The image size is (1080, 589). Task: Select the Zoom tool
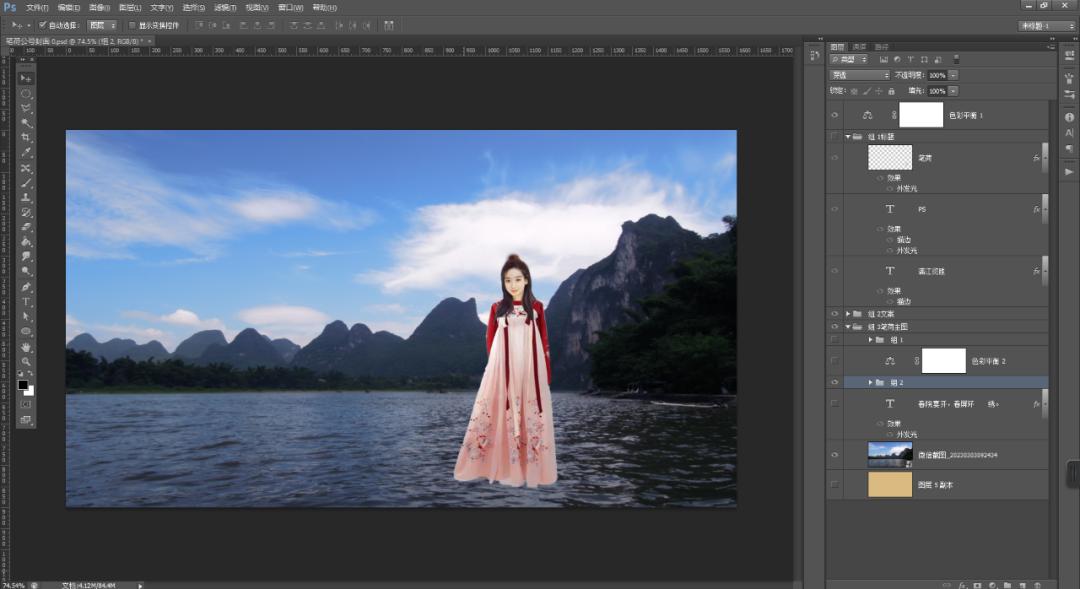[26, 361]
